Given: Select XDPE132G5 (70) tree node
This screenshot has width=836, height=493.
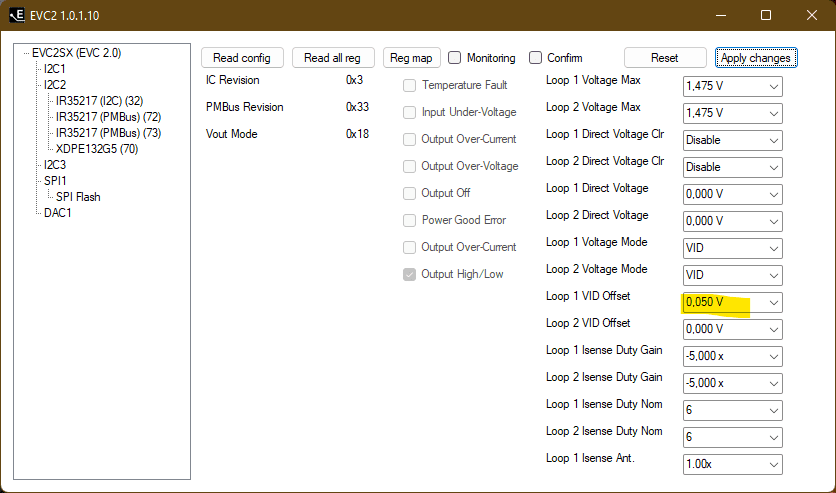Looking at the screenshot, I should (x=97, y=149).
